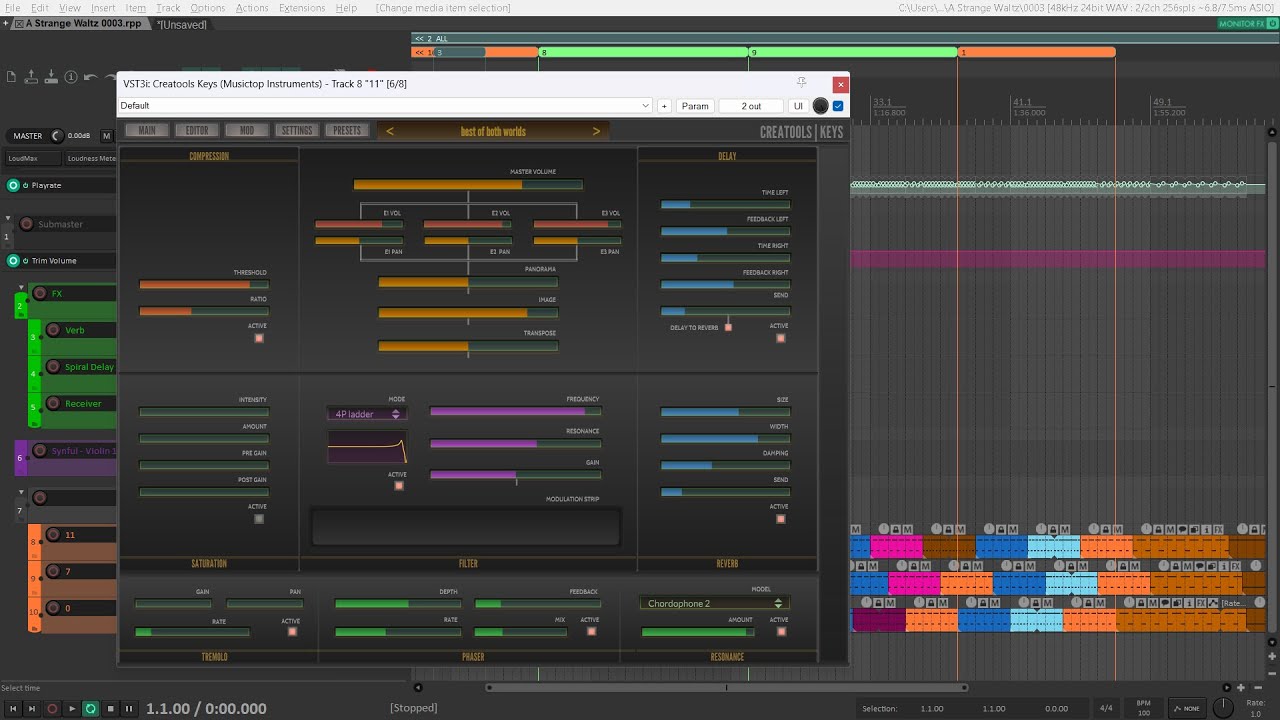The image size is (1280, 720).
Task: Open project info circle icon
Action: pyautogui.click(x=71, y=77)
